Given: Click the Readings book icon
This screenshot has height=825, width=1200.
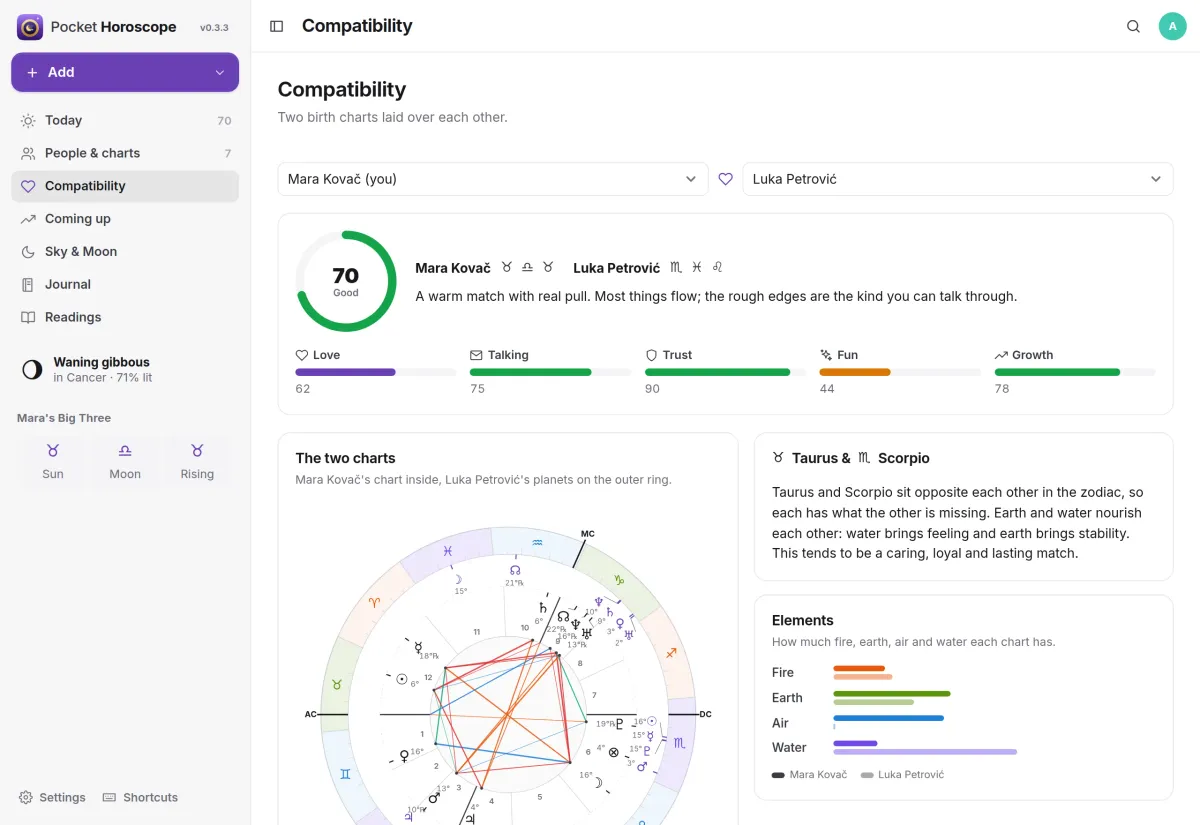Looking at the screenshot, I should (x=28, y=317).
